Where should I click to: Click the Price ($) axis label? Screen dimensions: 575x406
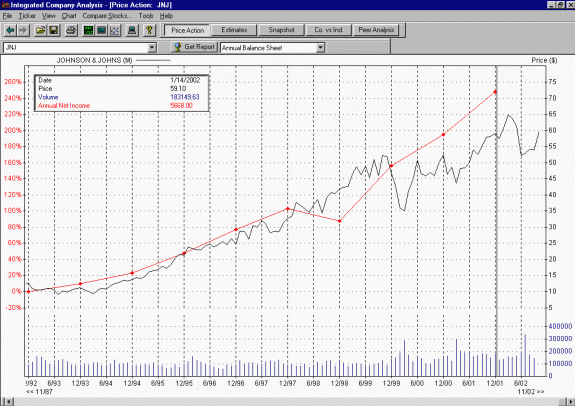click(x=544, y=60)
